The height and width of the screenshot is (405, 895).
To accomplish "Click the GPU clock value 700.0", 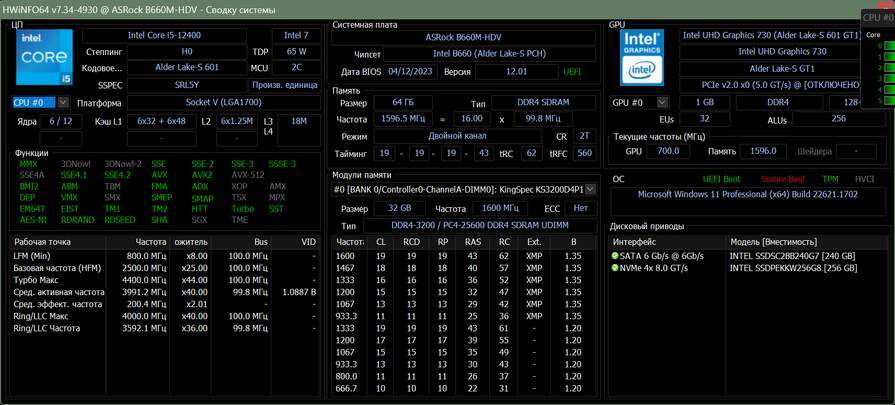I will pos(668,151).
